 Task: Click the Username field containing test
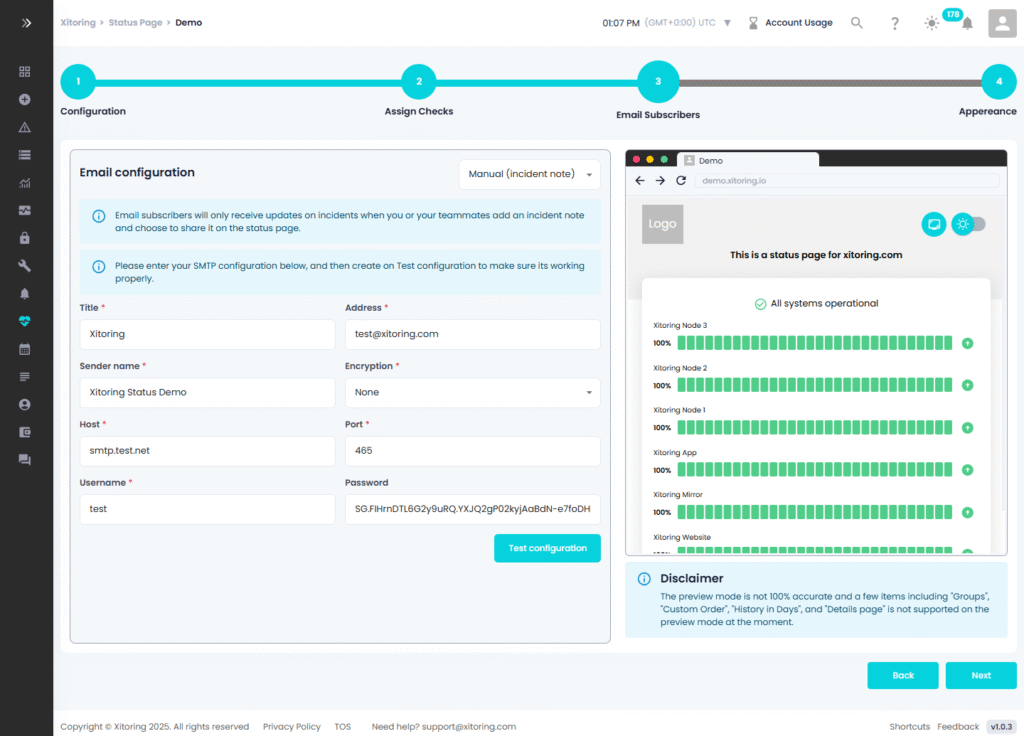pos(207,509)
